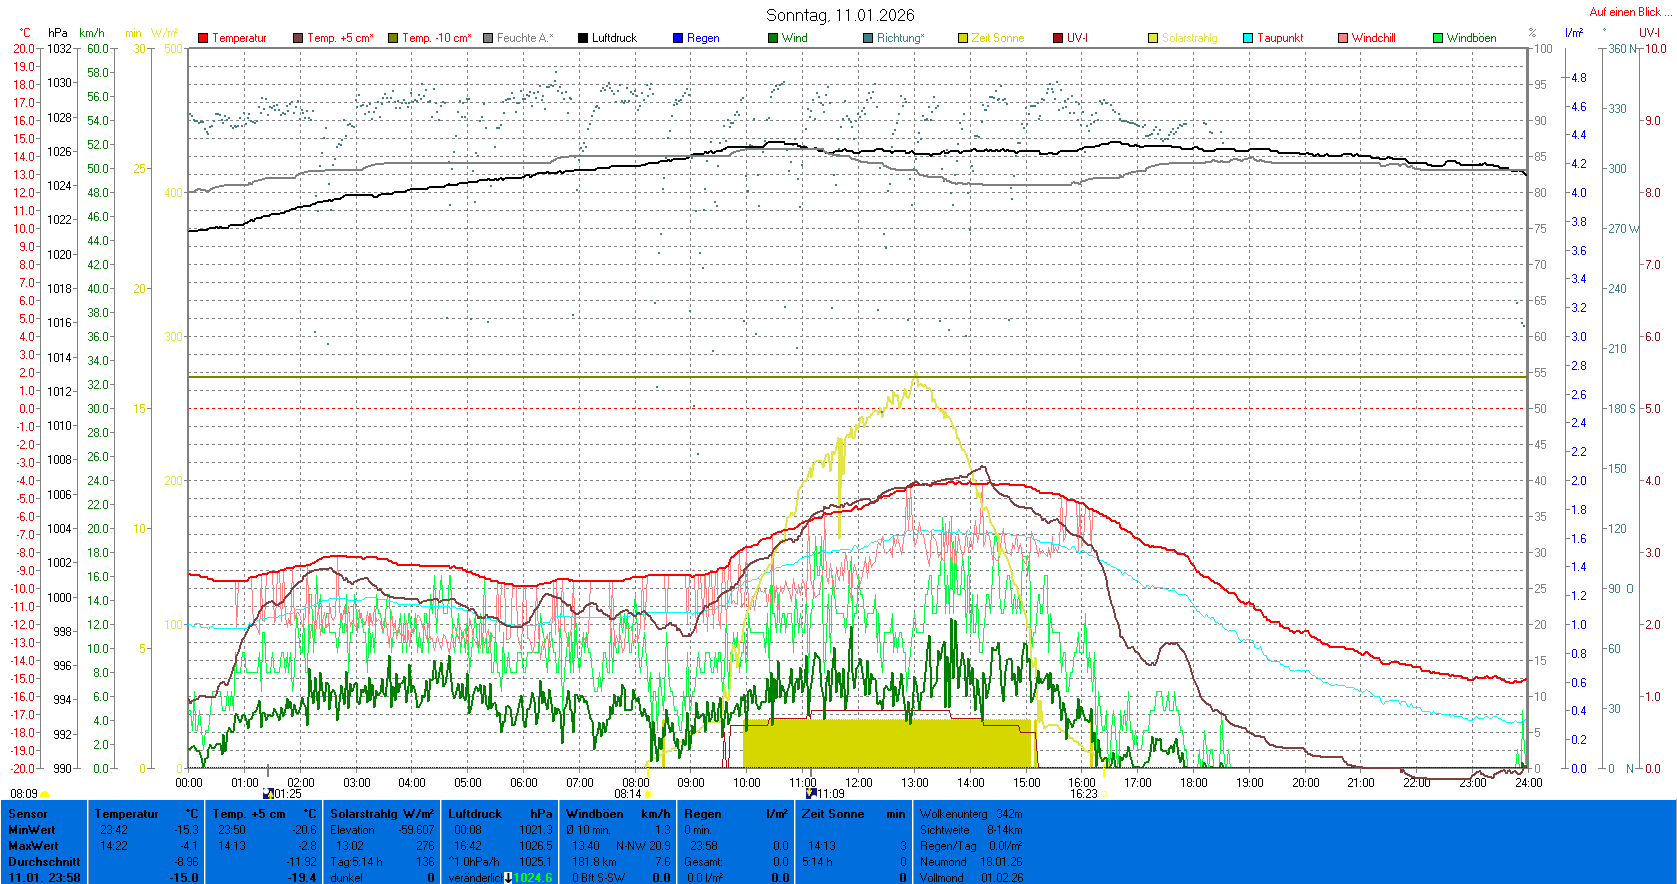Image resolution: width=1677 pixels, height=884 pixels.
Task: Click the sun icon next to 08:09
Action: pyautogui.click(x=45, y=794)
